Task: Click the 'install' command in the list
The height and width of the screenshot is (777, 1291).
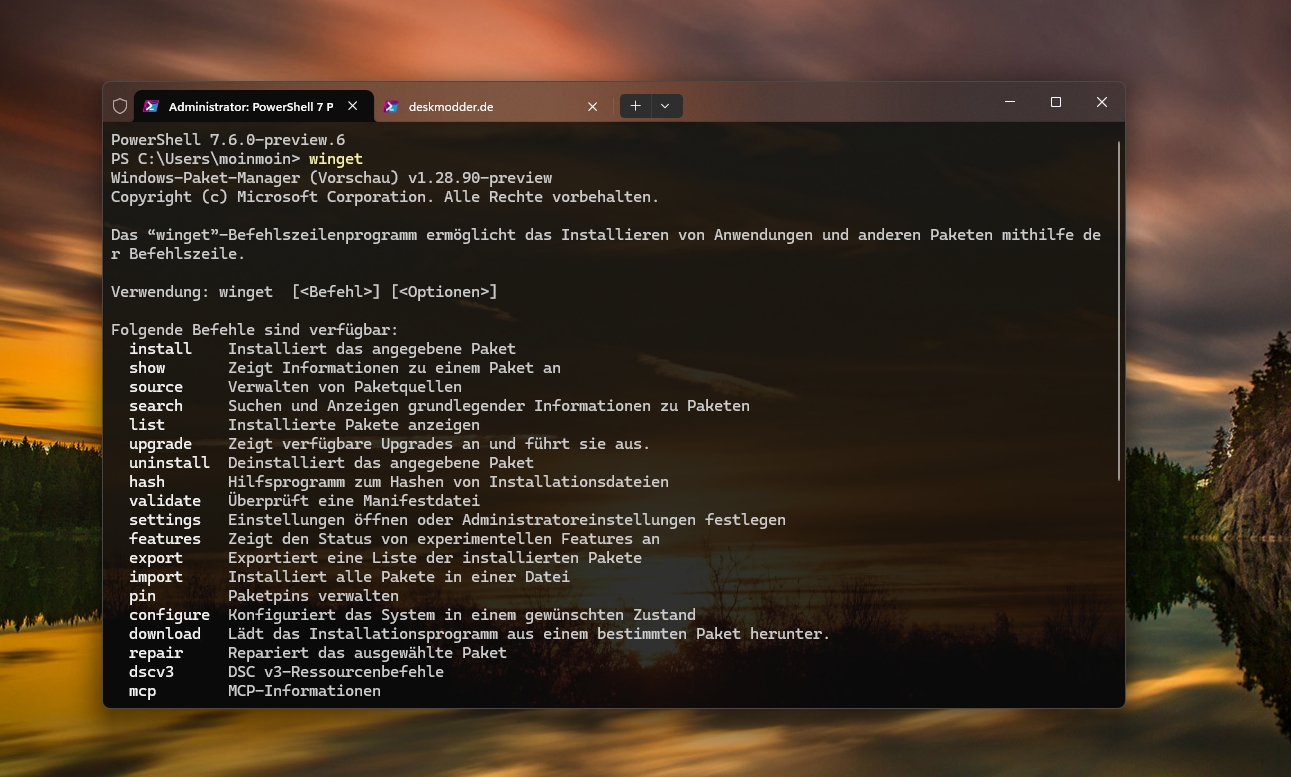Action: click(160, 349)
